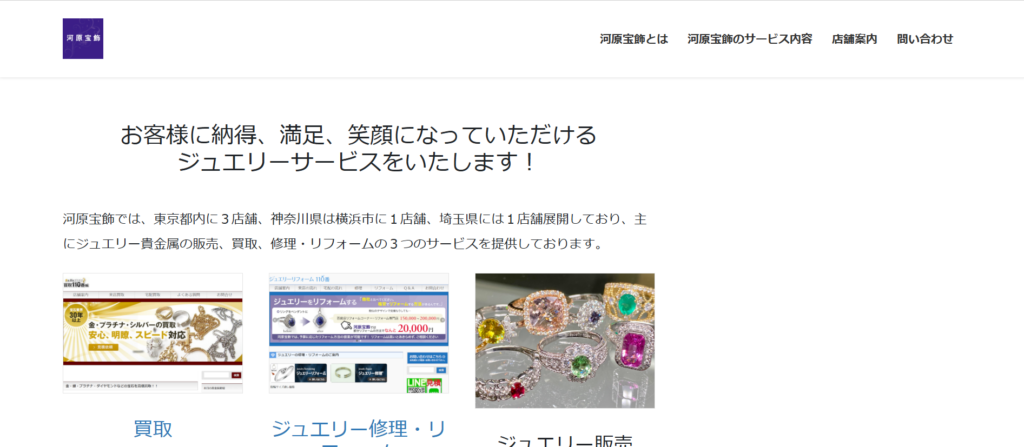
Task: Follow the 買取 heading link
Action: pos(153,429)
